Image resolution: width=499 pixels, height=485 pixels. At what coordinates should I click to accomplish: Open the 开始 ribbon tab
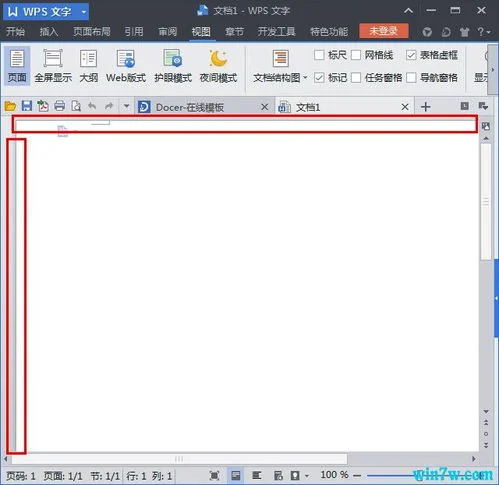tap(15, 32)
